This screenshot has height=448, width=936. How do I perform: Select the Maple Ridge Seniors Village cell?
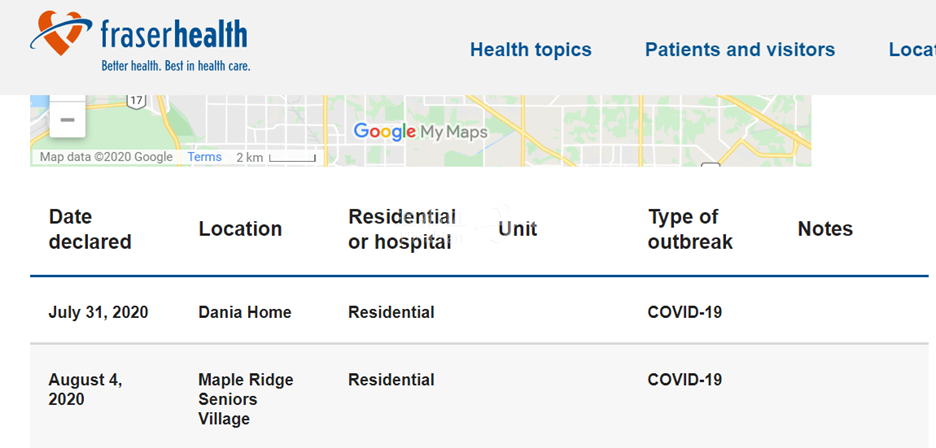click(246, 399)
